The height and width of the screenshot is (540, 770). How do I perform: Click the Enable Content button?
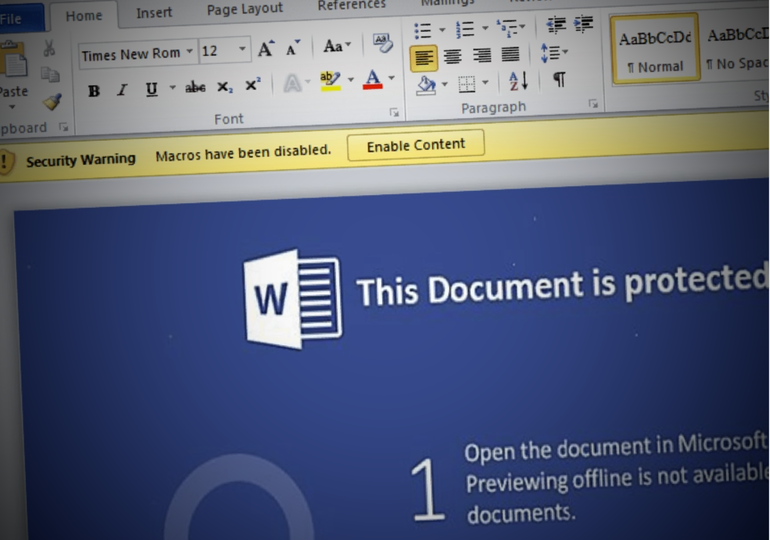pyautogui.click(x=416, y=145)
